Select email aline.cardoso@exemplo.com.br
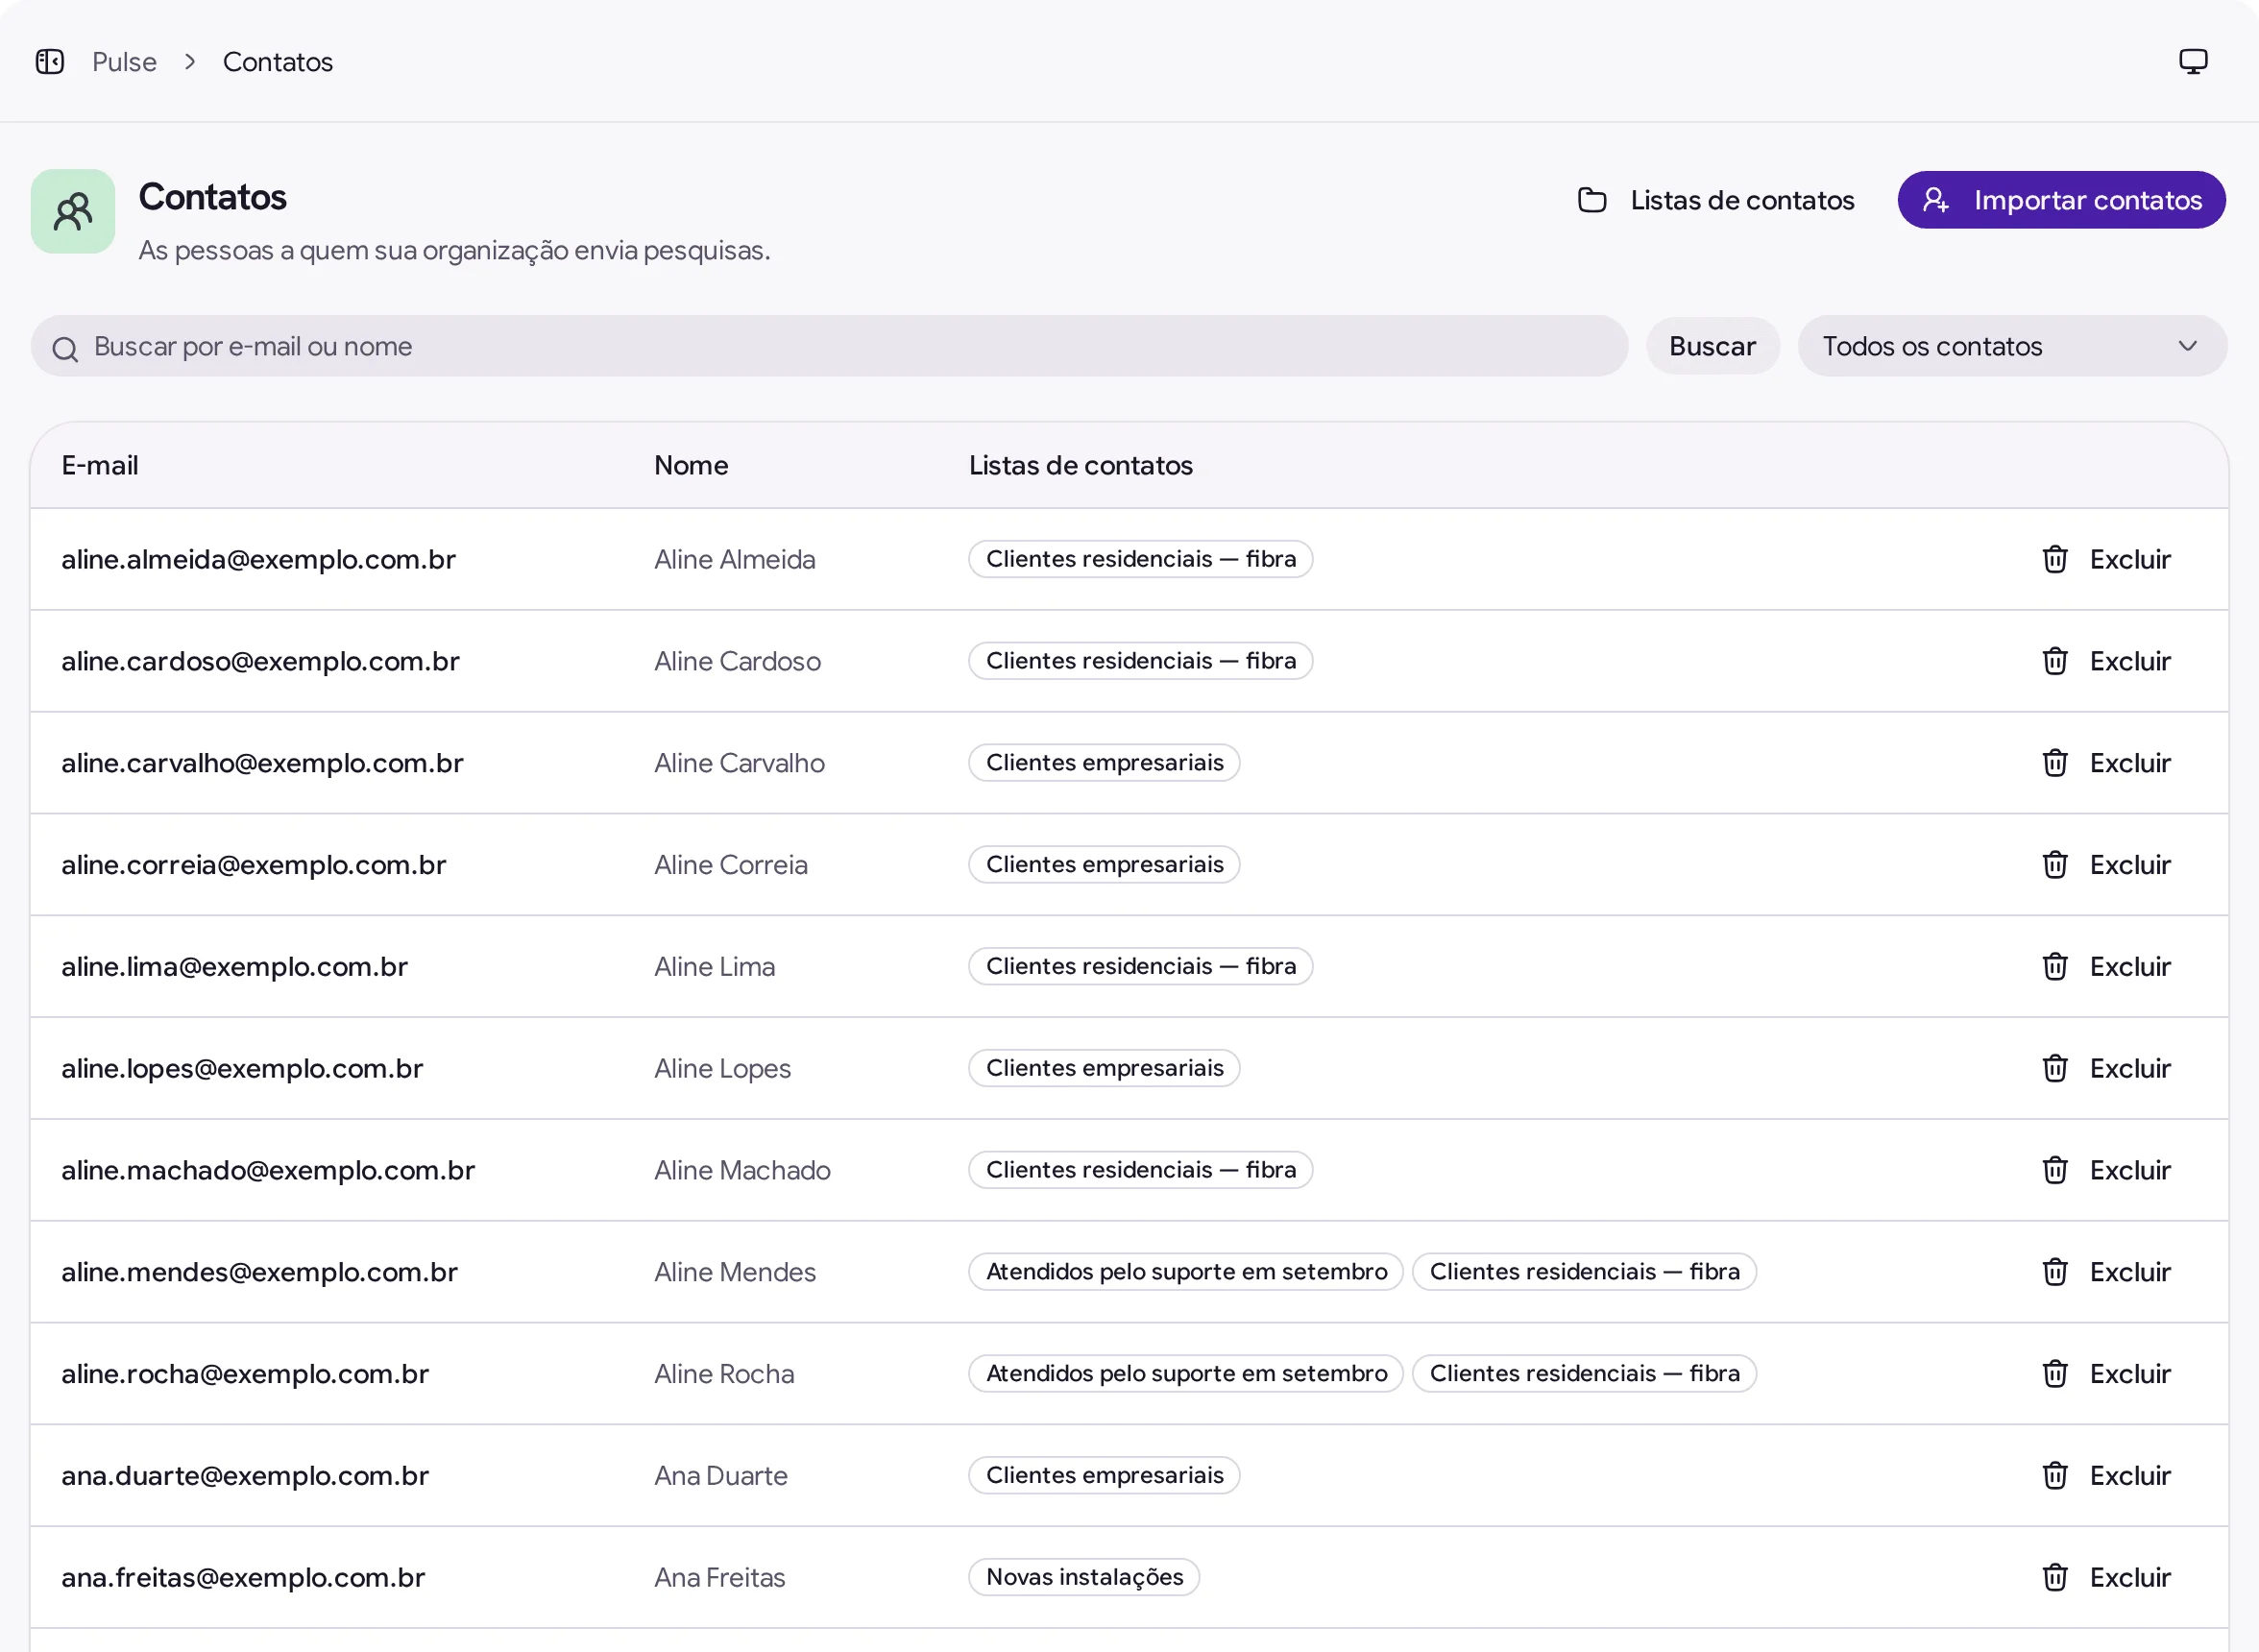 [260, 661]
